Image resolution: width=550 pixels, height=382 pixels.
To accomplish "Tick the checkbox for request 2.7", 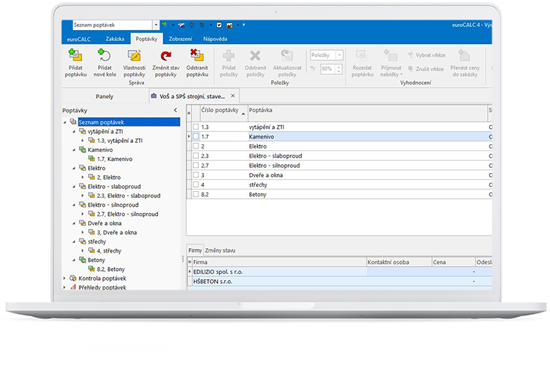I will coord(196,165).
